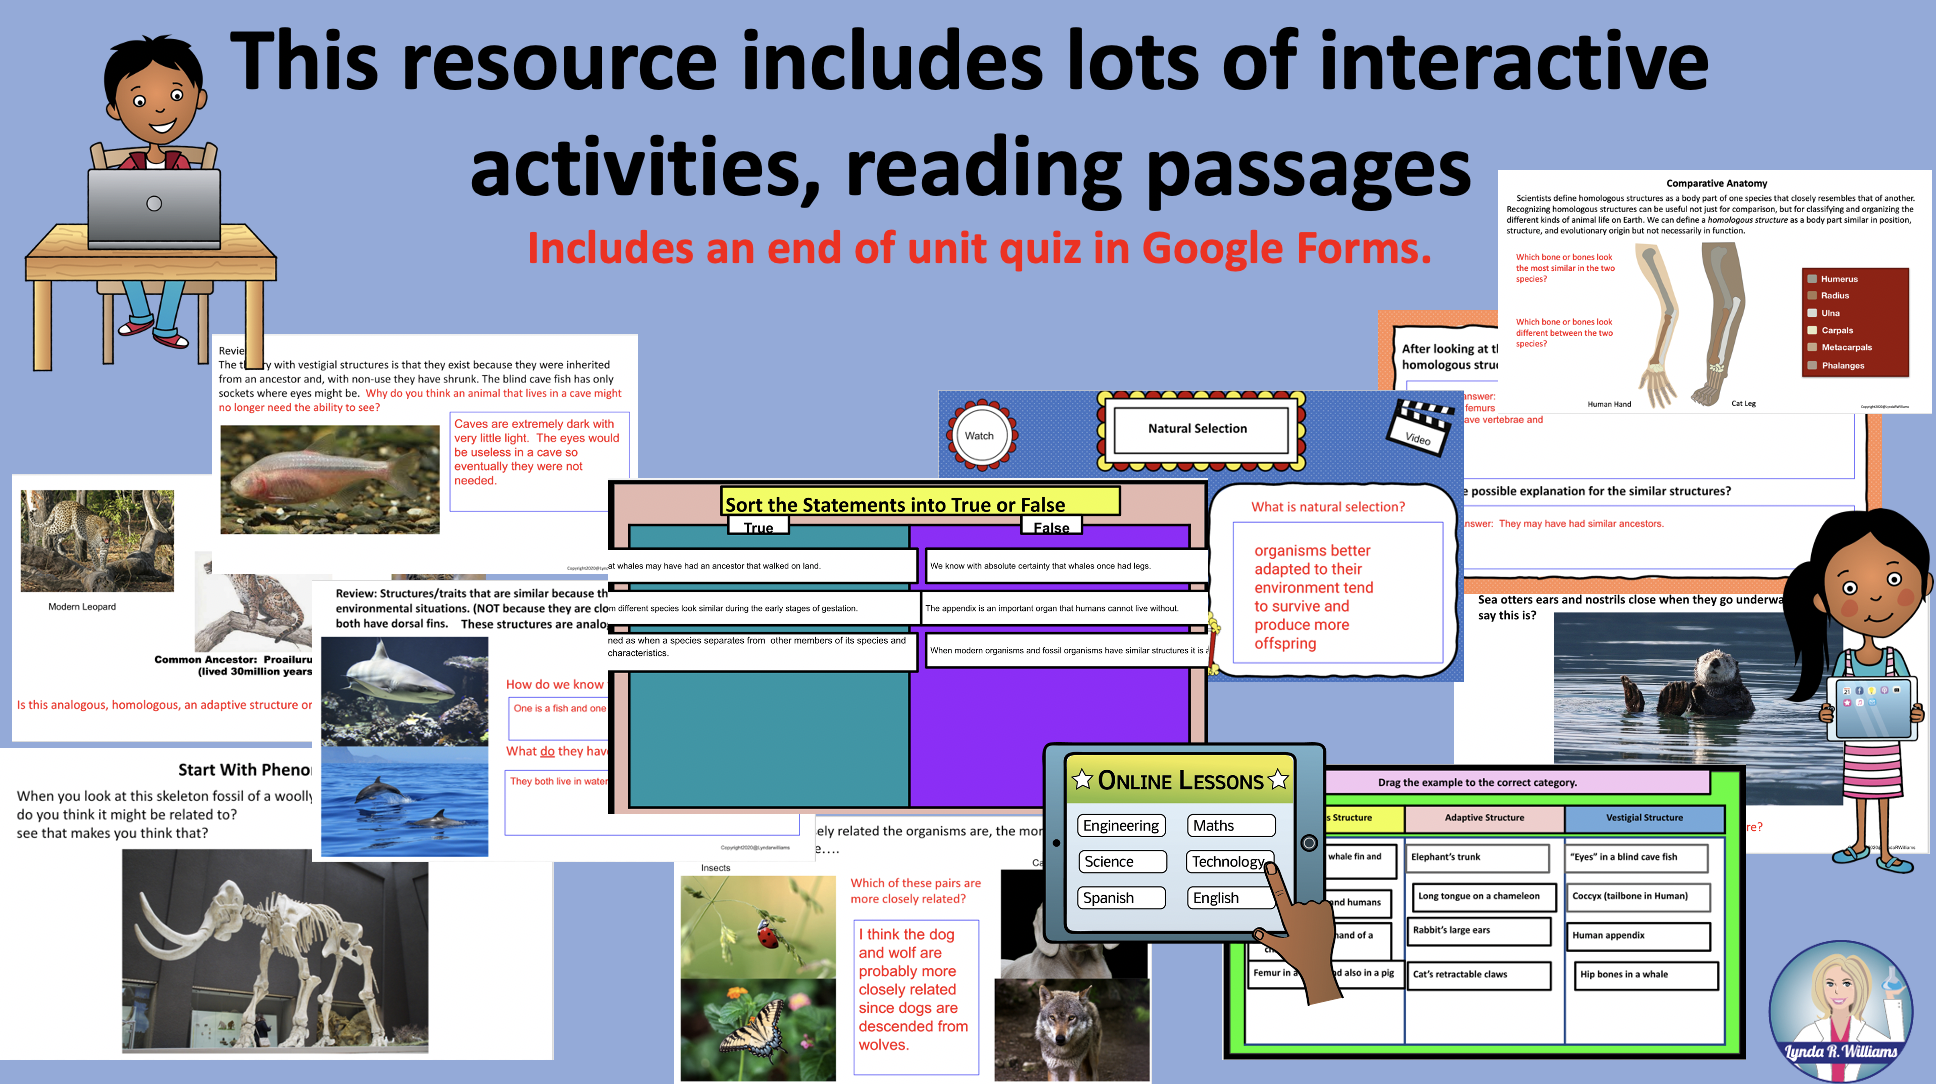Click the left star beside Online Lessons
The image size is (1936, 1084).
click(x=1082, y=779)
